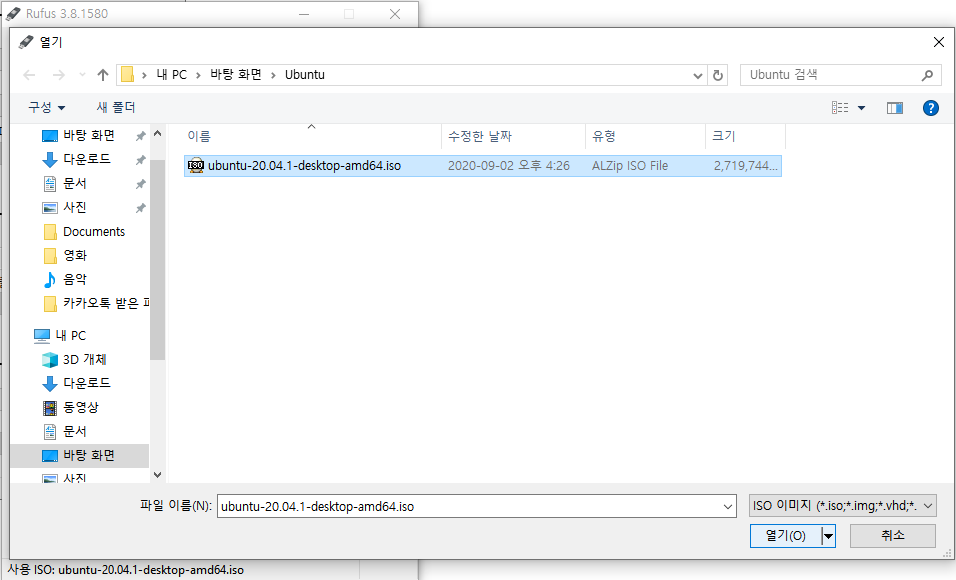Select 동영상 under 내 PC
The width and height of the screenshot is (956, 580).
80,407
